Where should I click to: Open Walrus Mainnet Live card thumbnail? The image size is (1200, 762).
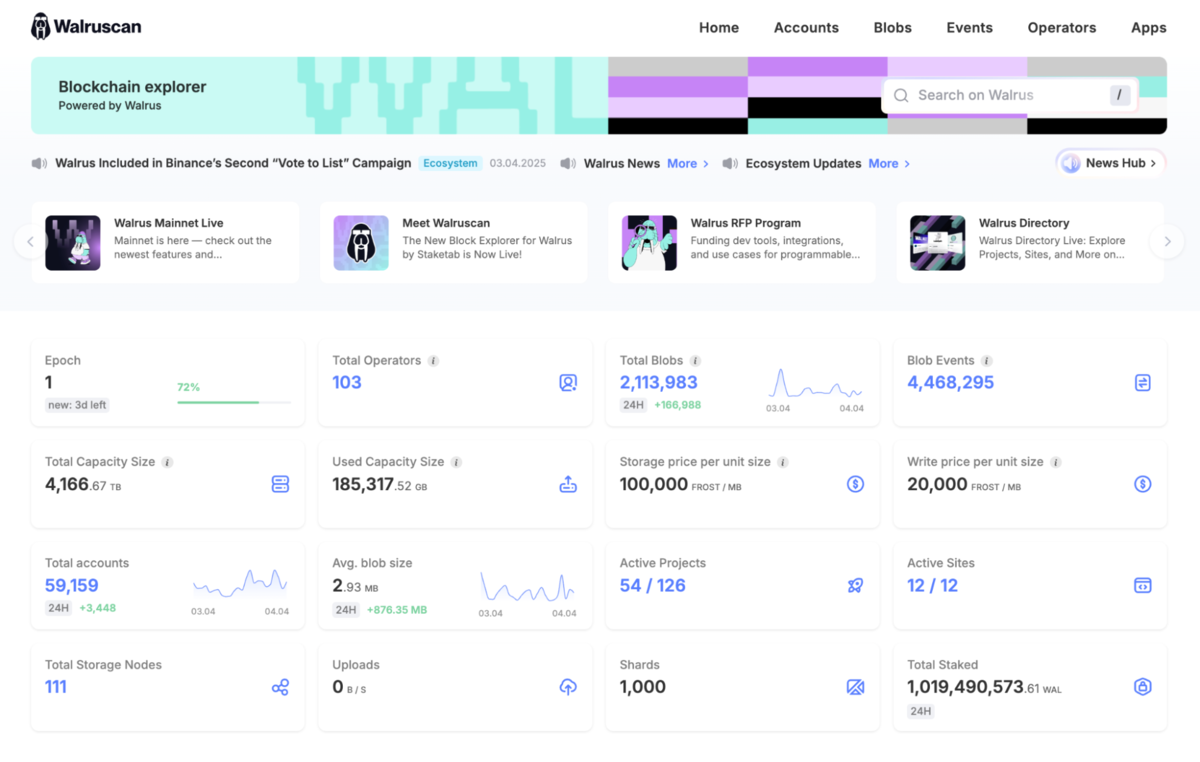coord(73,243)
